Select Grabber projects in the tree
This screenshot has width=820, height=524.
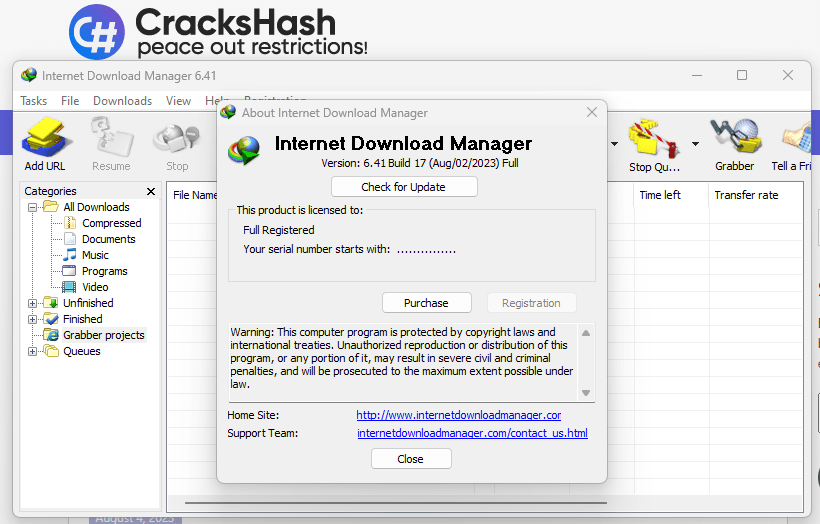coord(104,335)
